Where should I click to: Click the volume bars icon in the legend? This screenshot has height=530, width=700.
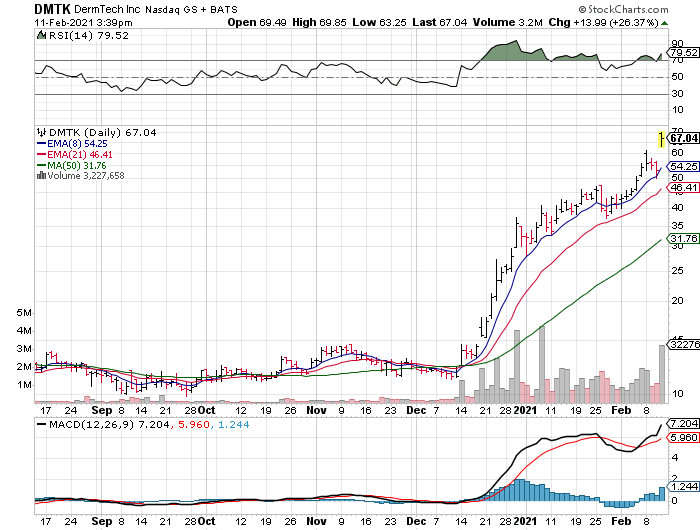[41, 175]
